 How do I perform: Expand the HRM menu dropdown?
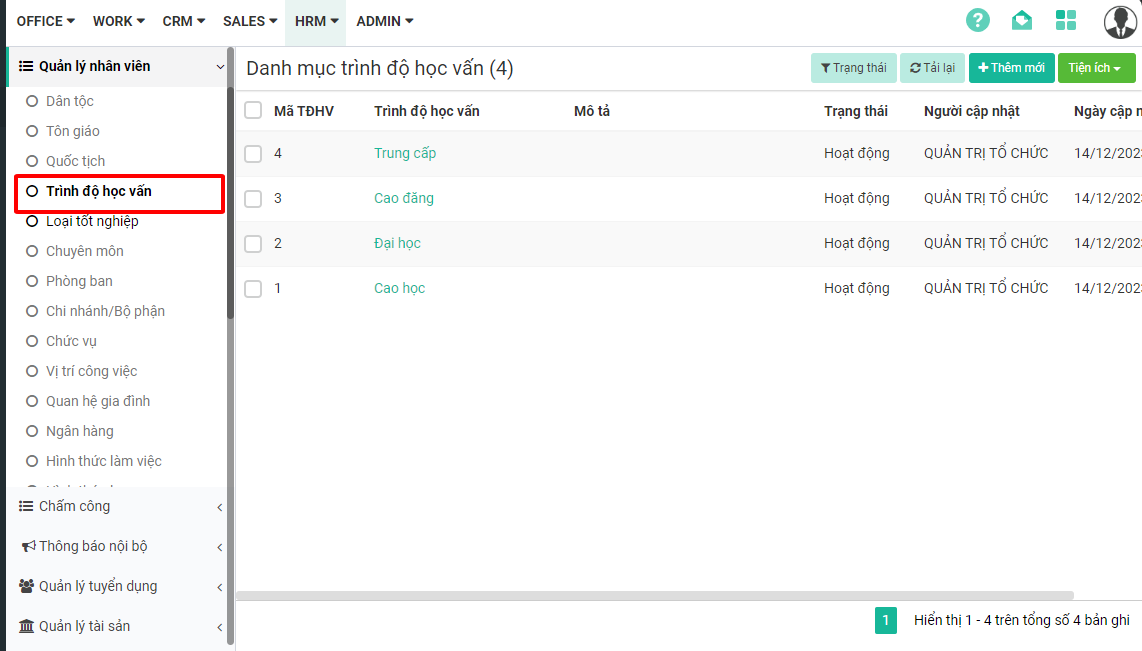pyautogui.click(x=316, y=21)
